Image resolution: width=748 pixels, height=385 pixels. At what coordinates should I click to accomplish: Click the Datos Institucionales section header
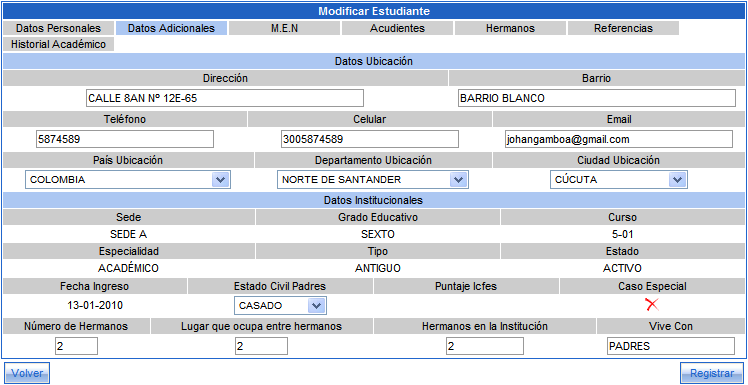[374, 200]
